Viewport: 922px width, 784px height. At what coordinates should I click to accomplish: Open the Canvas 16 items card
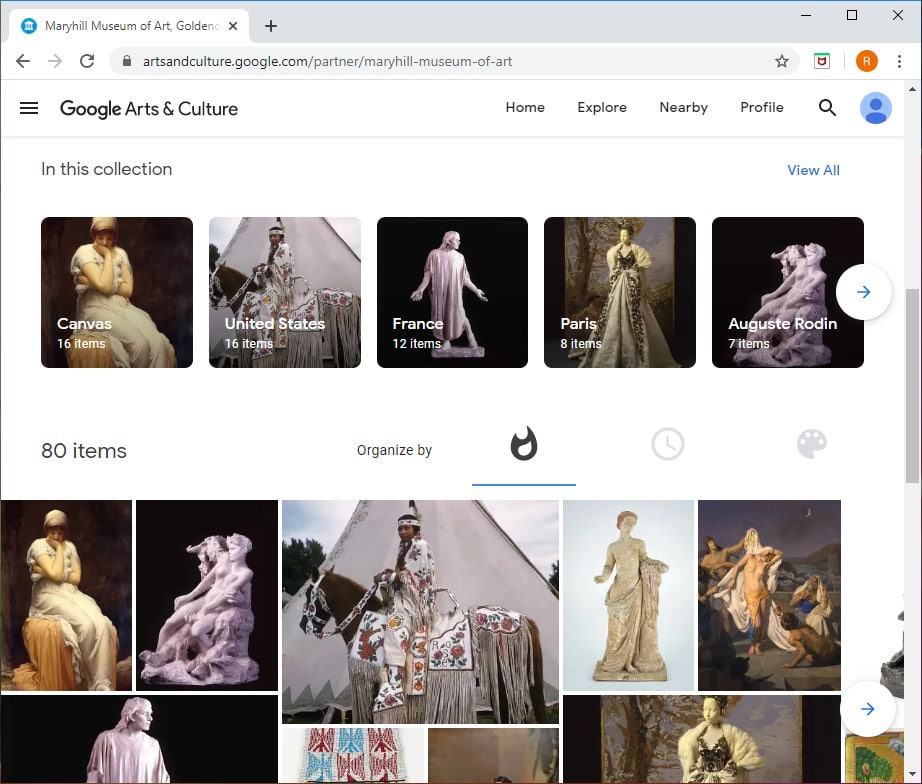117,292
